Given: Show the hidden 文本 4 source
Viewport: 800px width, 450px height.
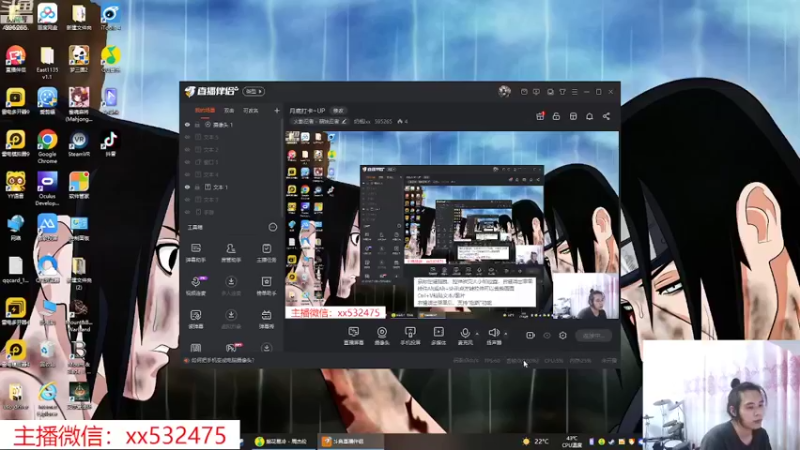Looking at the screenshot, I should (187, 174).
